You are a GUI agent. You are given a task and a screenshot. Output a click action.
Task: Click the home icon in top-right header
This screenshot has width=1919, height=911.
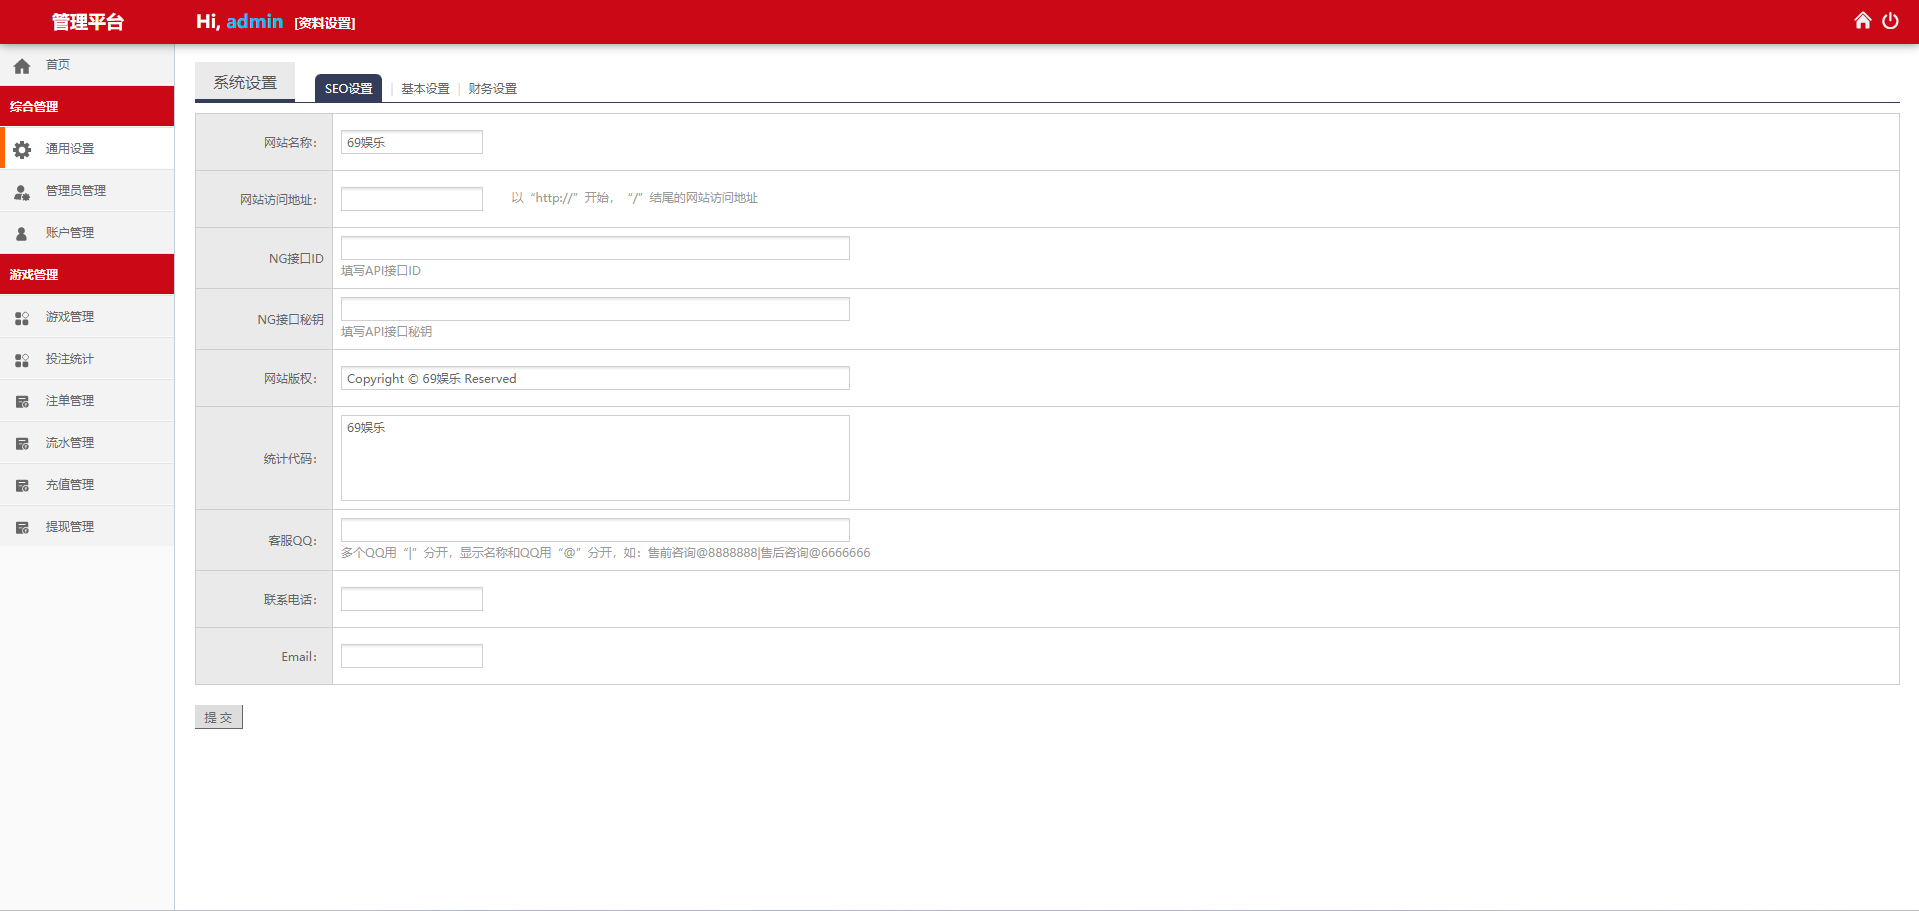[1862, 21]
